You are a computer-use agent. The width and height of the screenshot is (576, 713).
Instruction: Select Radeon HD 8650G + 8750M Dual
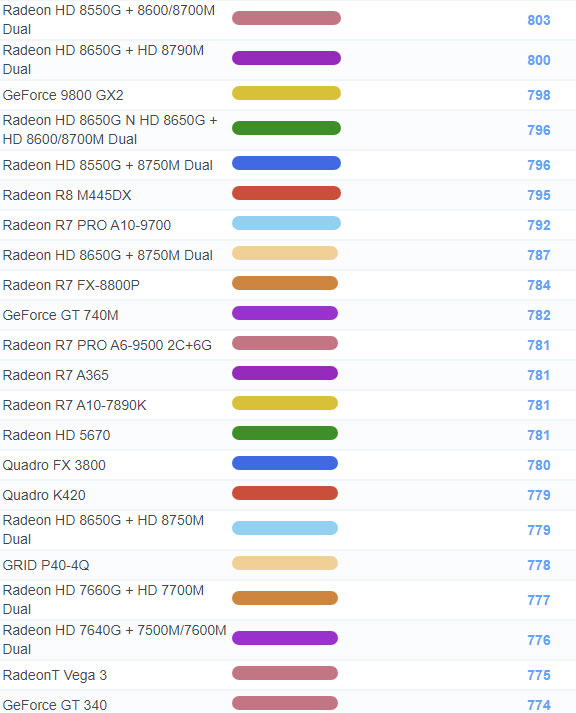coord(107,255)
